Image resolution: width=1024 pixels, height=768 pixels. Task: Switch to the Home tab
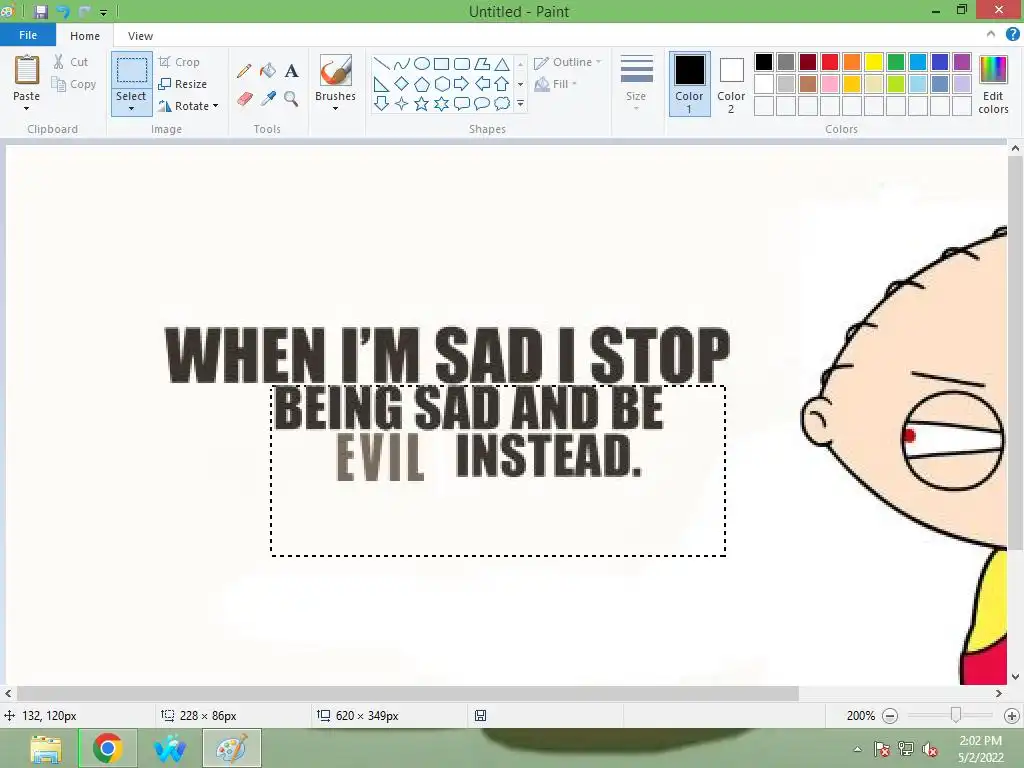pyautogui.click(x=85, y=36)
